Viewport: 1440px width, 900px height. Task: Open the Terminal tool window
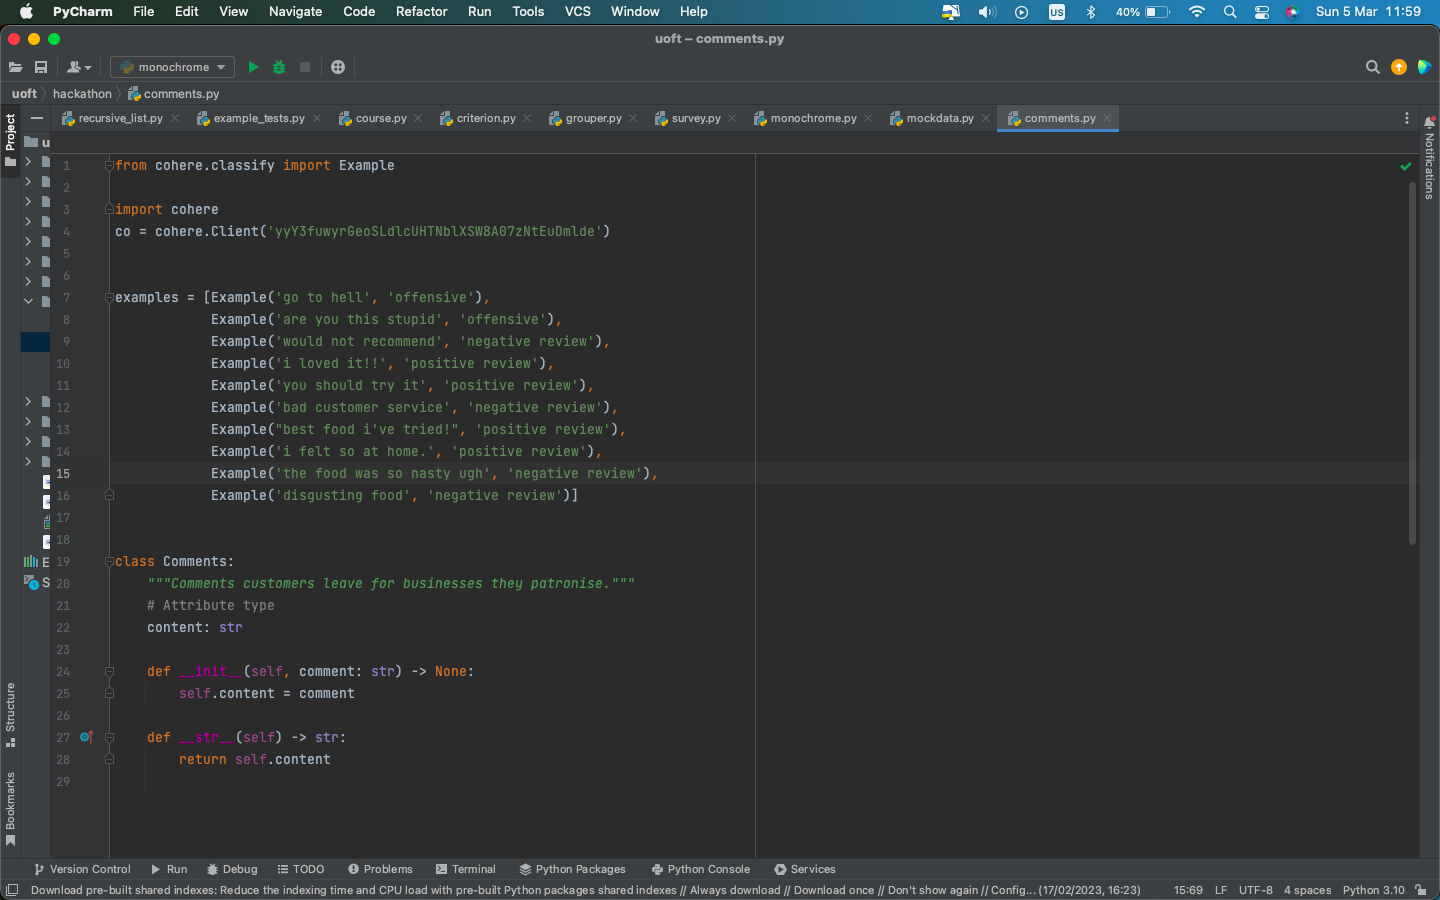465,869
